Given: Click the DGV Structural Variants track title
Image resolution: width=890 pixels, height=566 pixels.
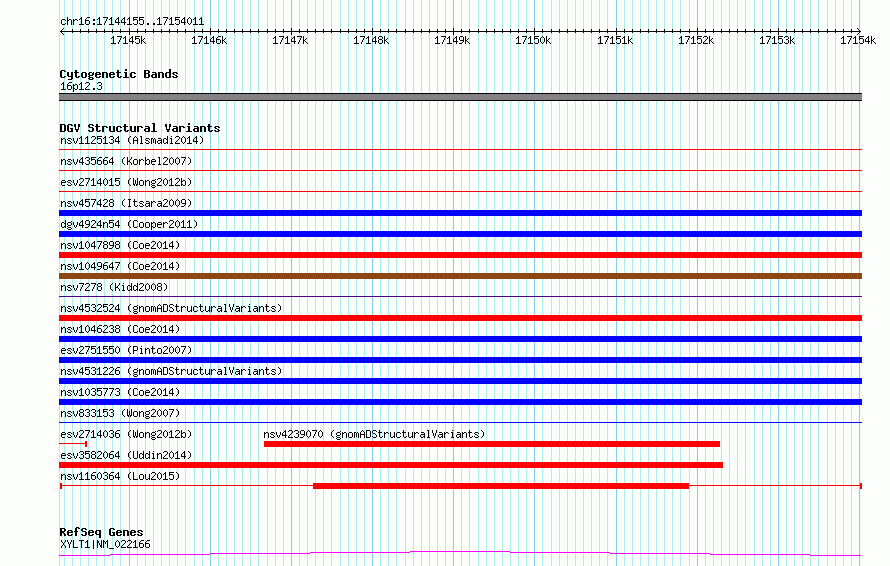Looking at the screenshot, I should pyautogui.click(x=140, y=128).
